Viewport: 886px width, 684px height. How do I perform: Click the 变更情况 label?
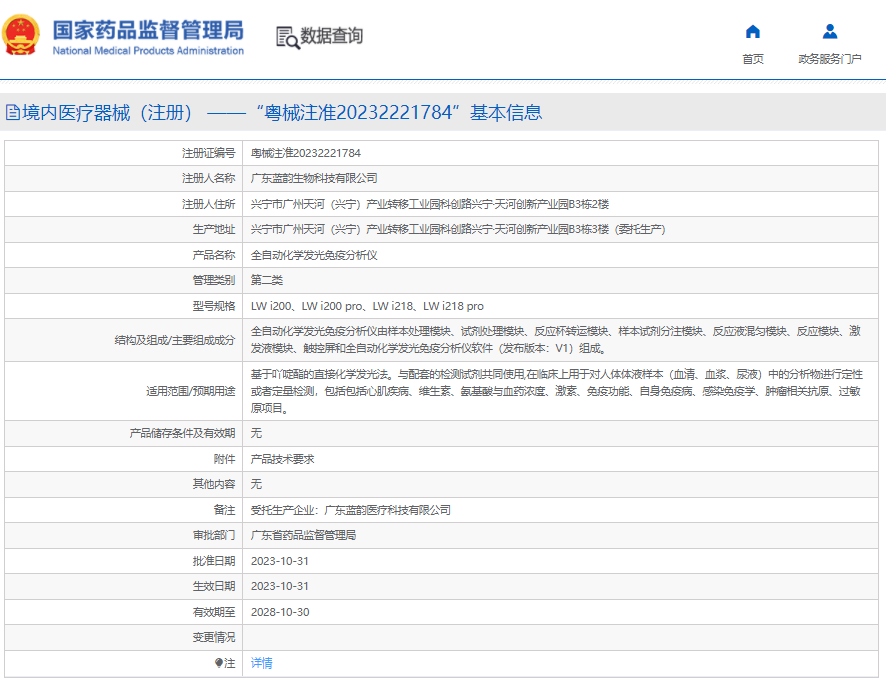coord(214,637)
